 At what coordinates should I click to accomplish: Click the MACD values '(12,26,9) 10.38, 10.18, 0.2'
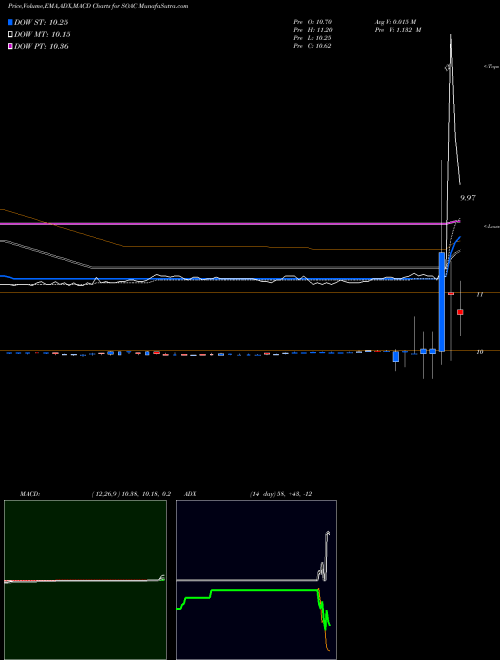point(131,494)
